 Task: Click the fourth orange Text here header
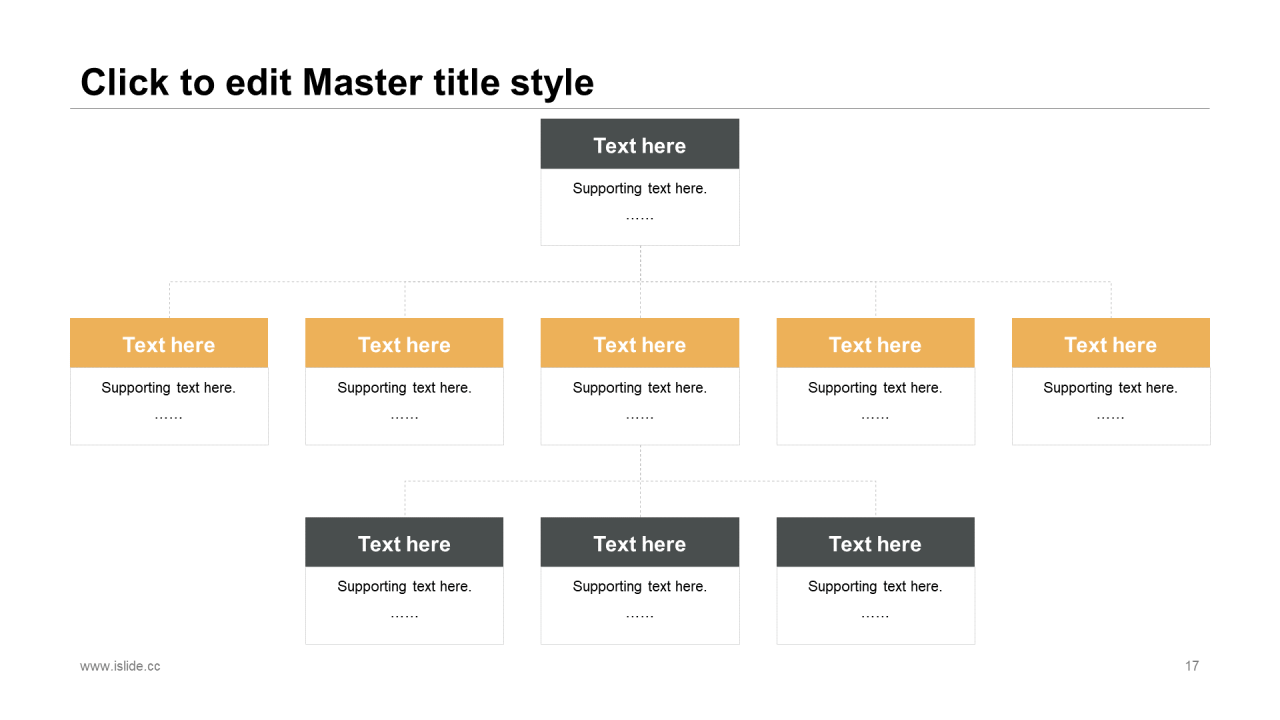tap(875, 344)
